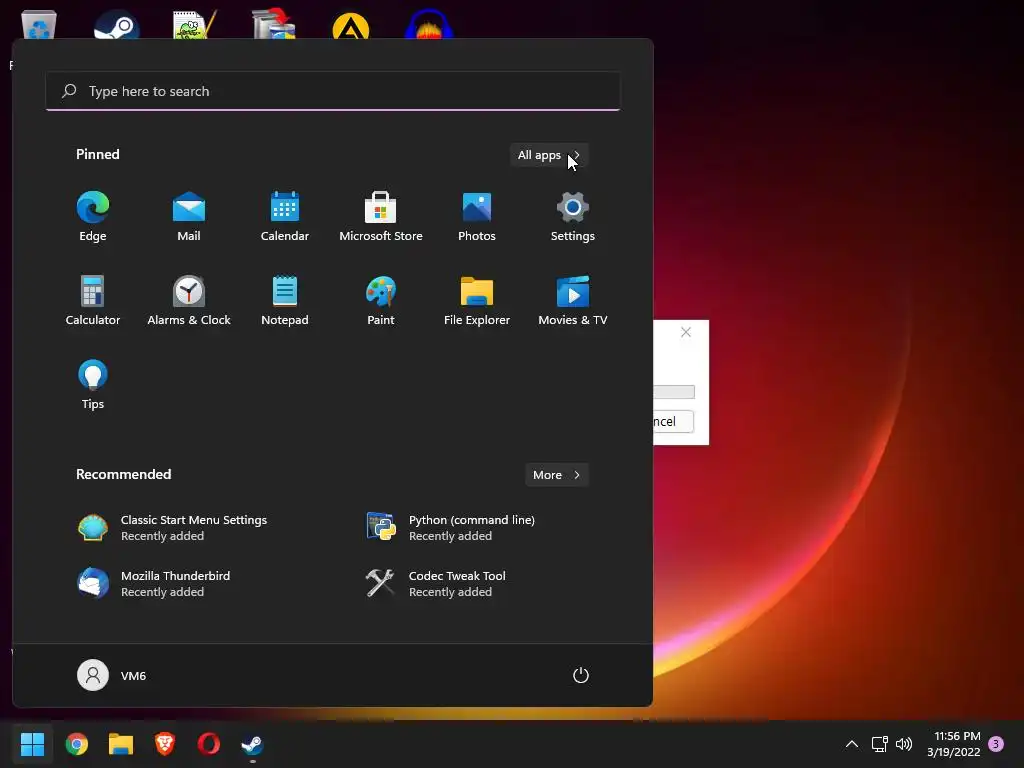Show More recommended items
This screenshot has width=1024, height=768.
point(556,475)
